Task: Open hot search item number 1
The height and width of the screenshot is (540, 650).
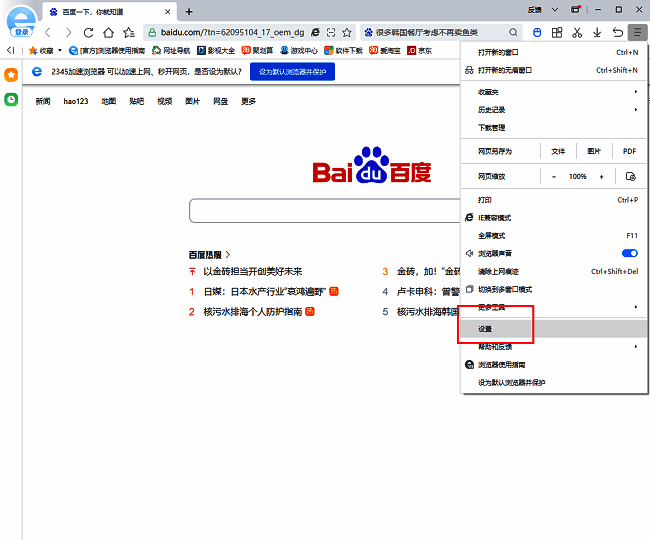Action: (264, 292)
